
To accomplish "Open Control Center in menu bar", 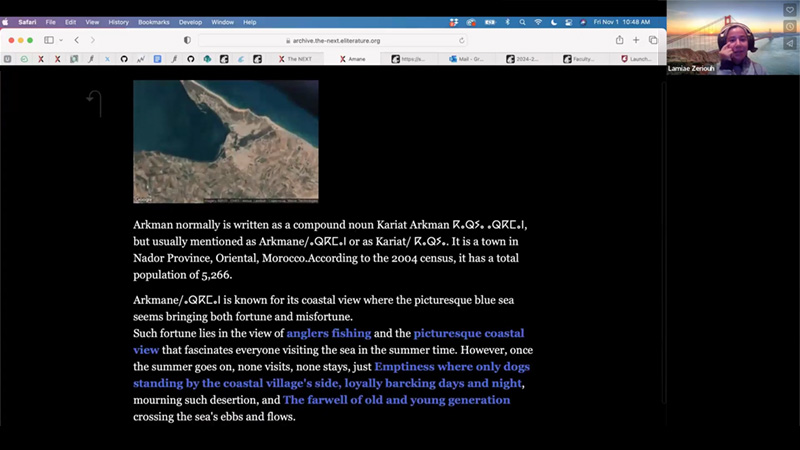I will (x=568, y=22).
